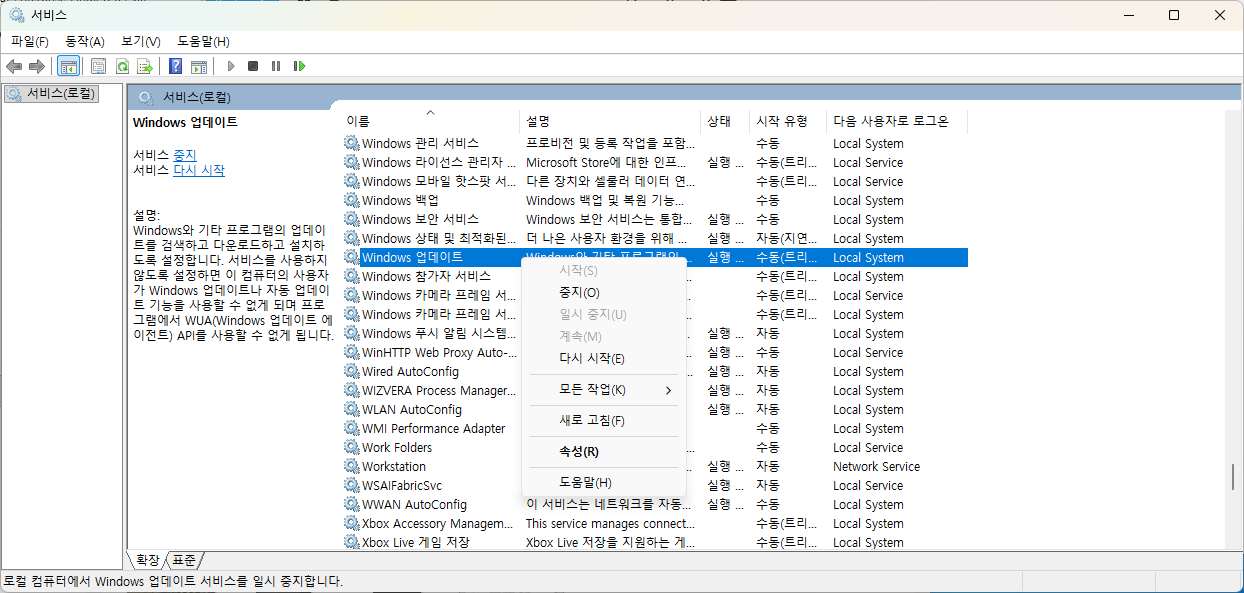Screen dimensions: 1244x593
Task: Click the Forward arrow toolbar icon
Action: tap(37, 66)
